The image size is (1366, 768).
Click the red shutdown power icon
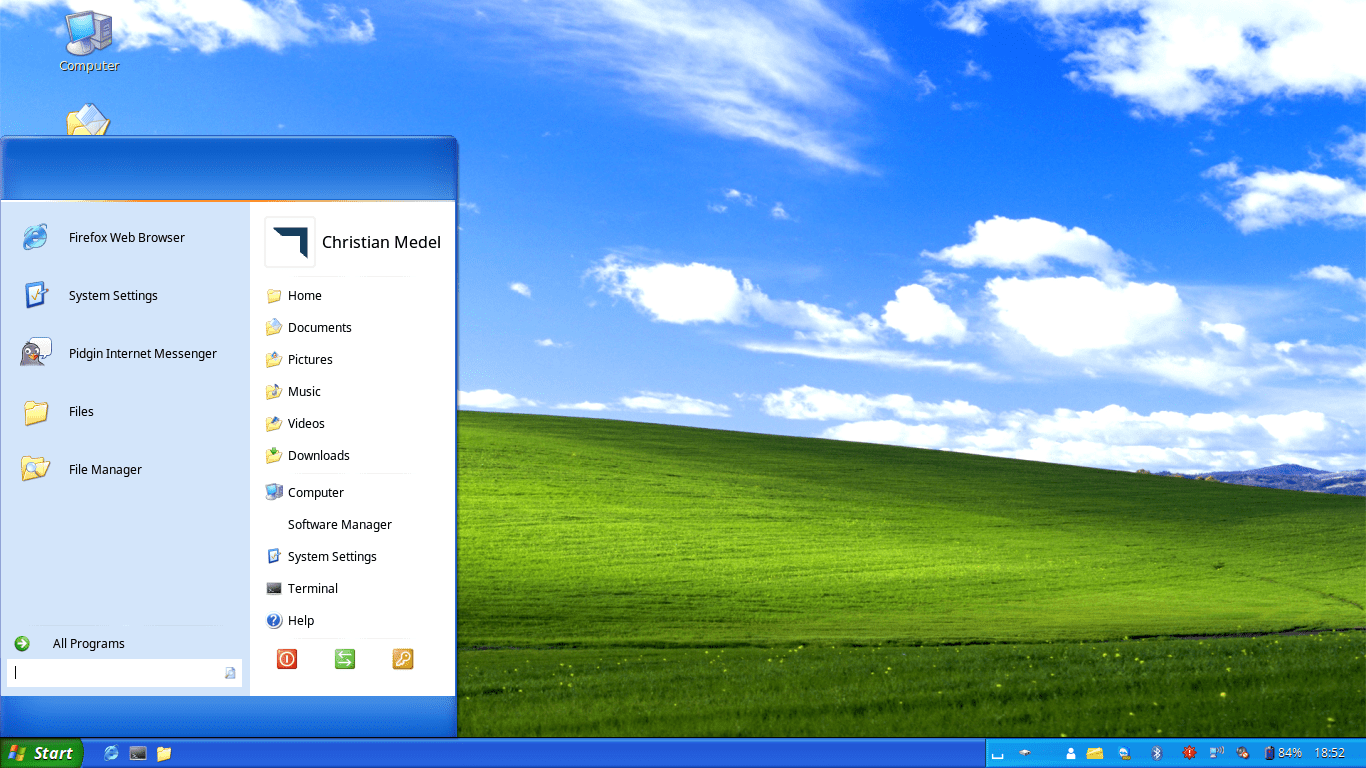coord(287,659)
